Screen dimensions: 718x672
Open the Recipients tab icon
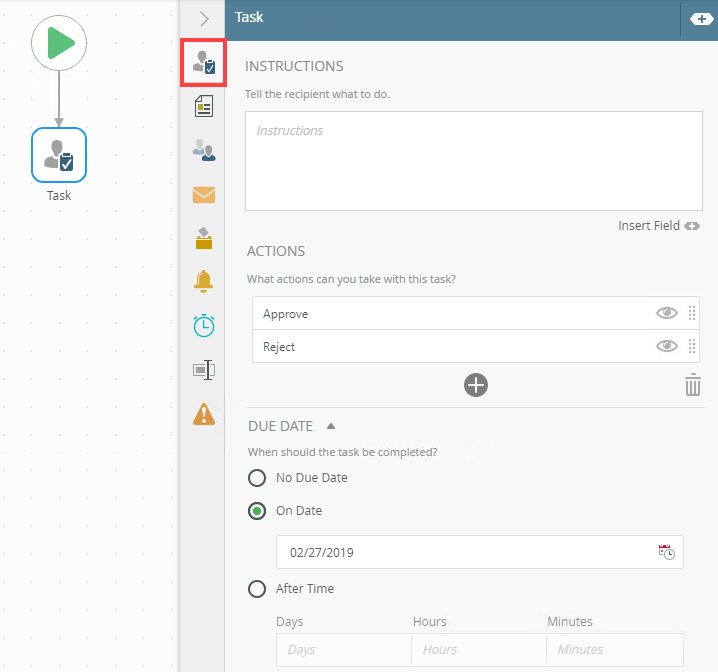(204, 150)
